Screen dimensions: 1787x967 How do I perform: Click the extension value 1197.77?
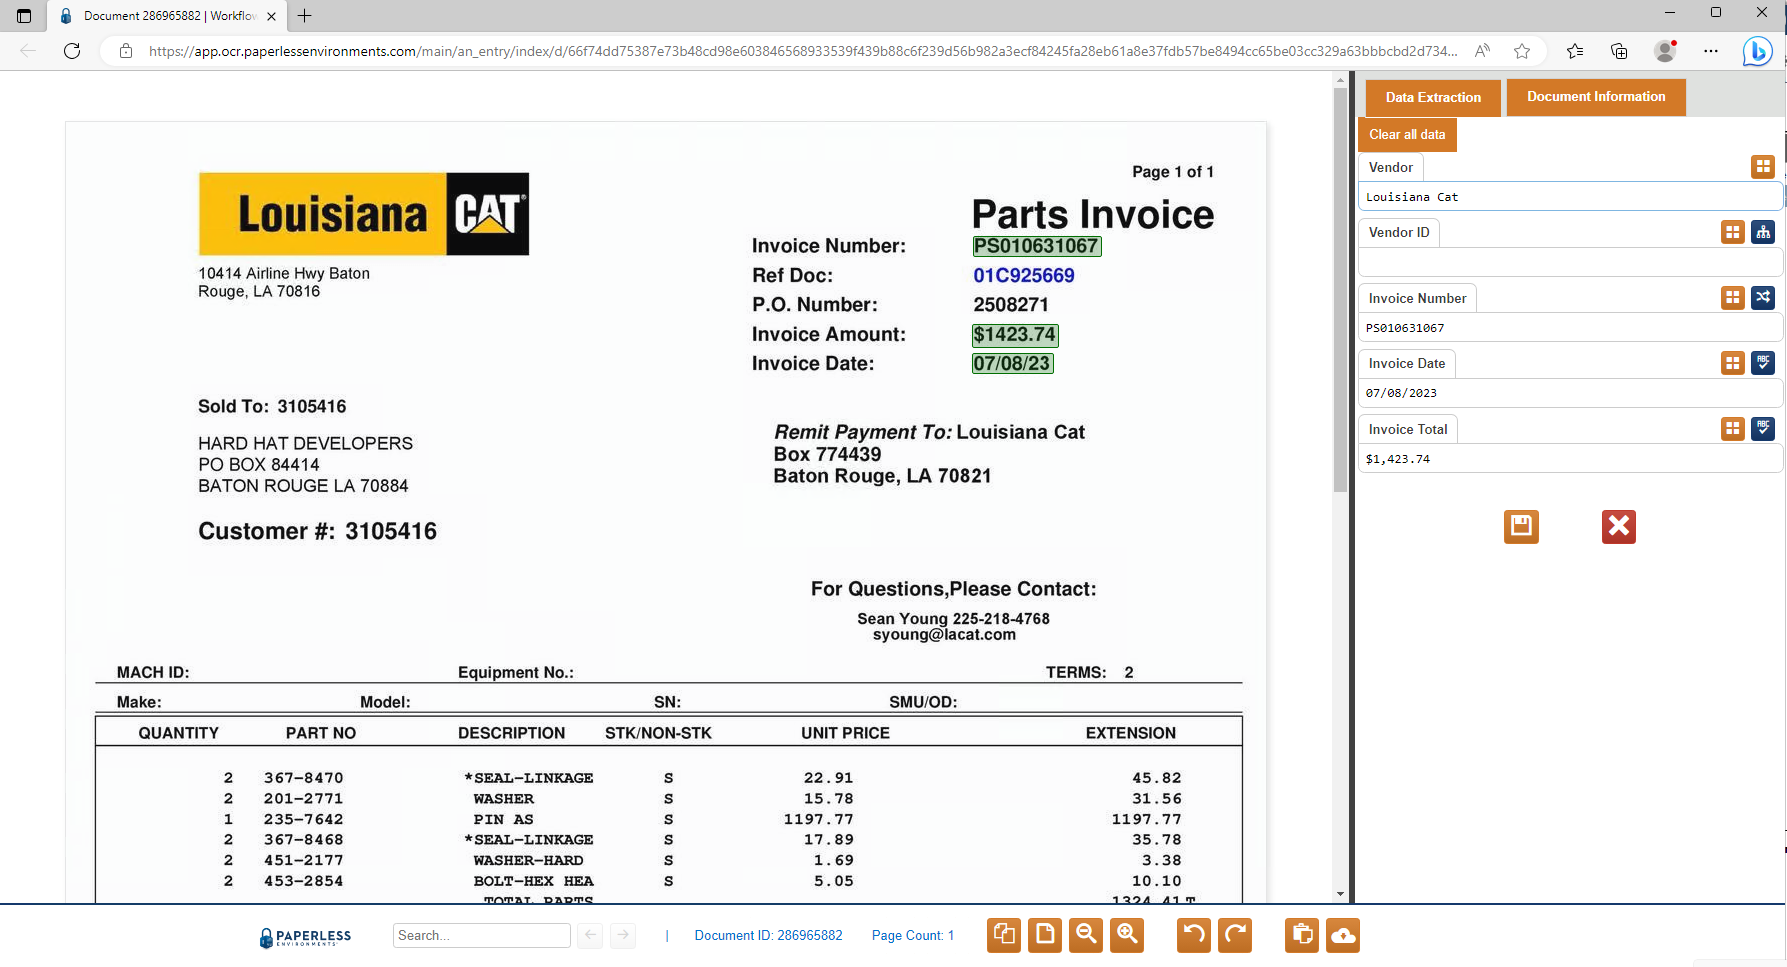pyautogui.click(x=1146, y=819)
